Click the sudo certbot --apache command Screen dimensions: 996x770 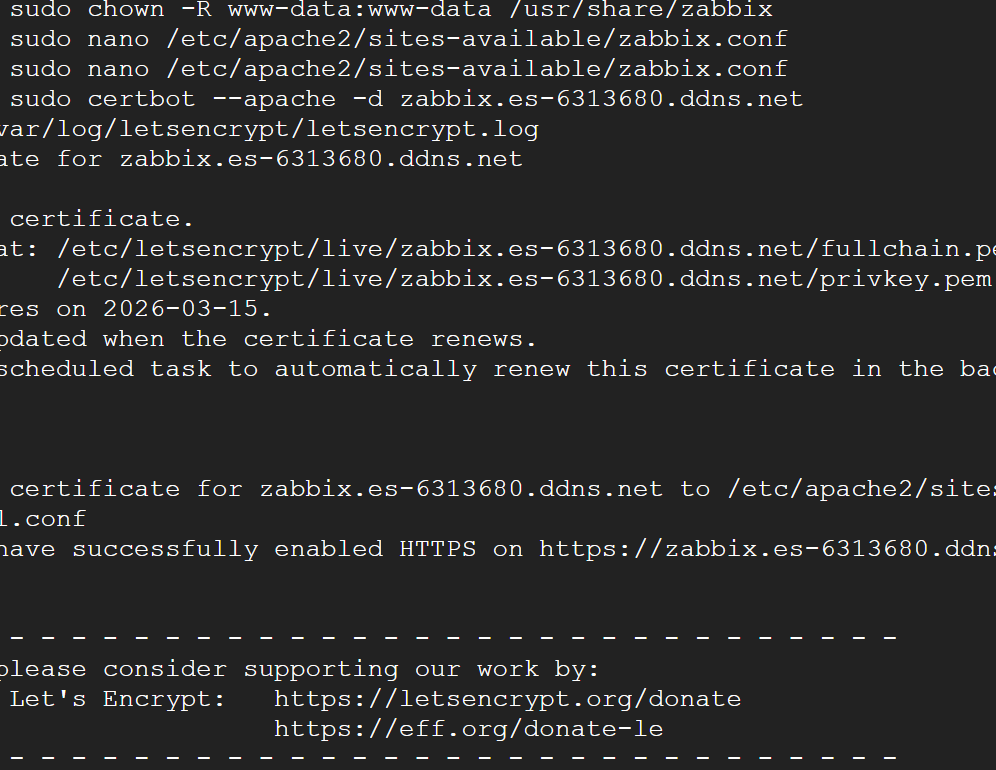pos(406,100)
